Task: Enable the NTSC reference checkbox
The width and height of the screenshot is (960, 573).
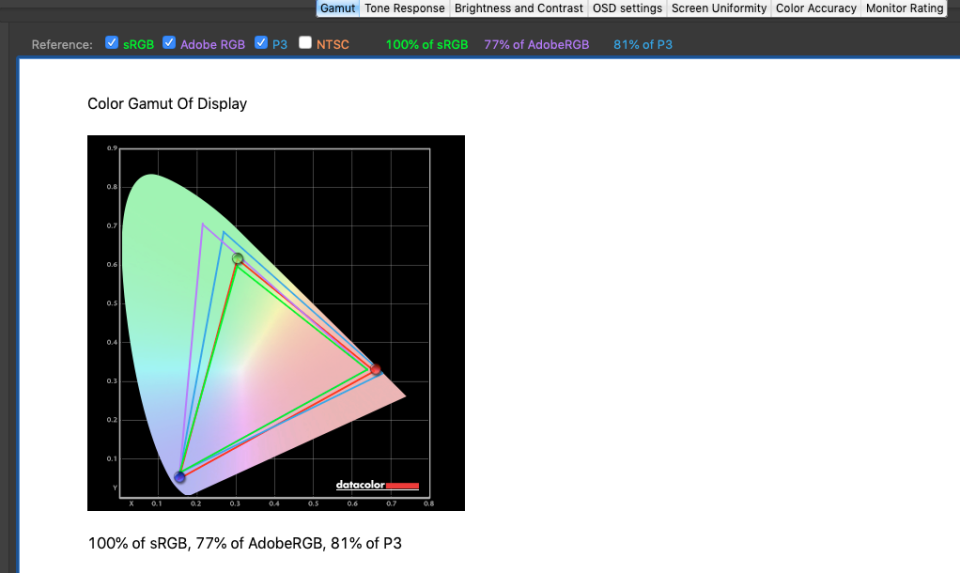Action: click(x=305, y=42)
